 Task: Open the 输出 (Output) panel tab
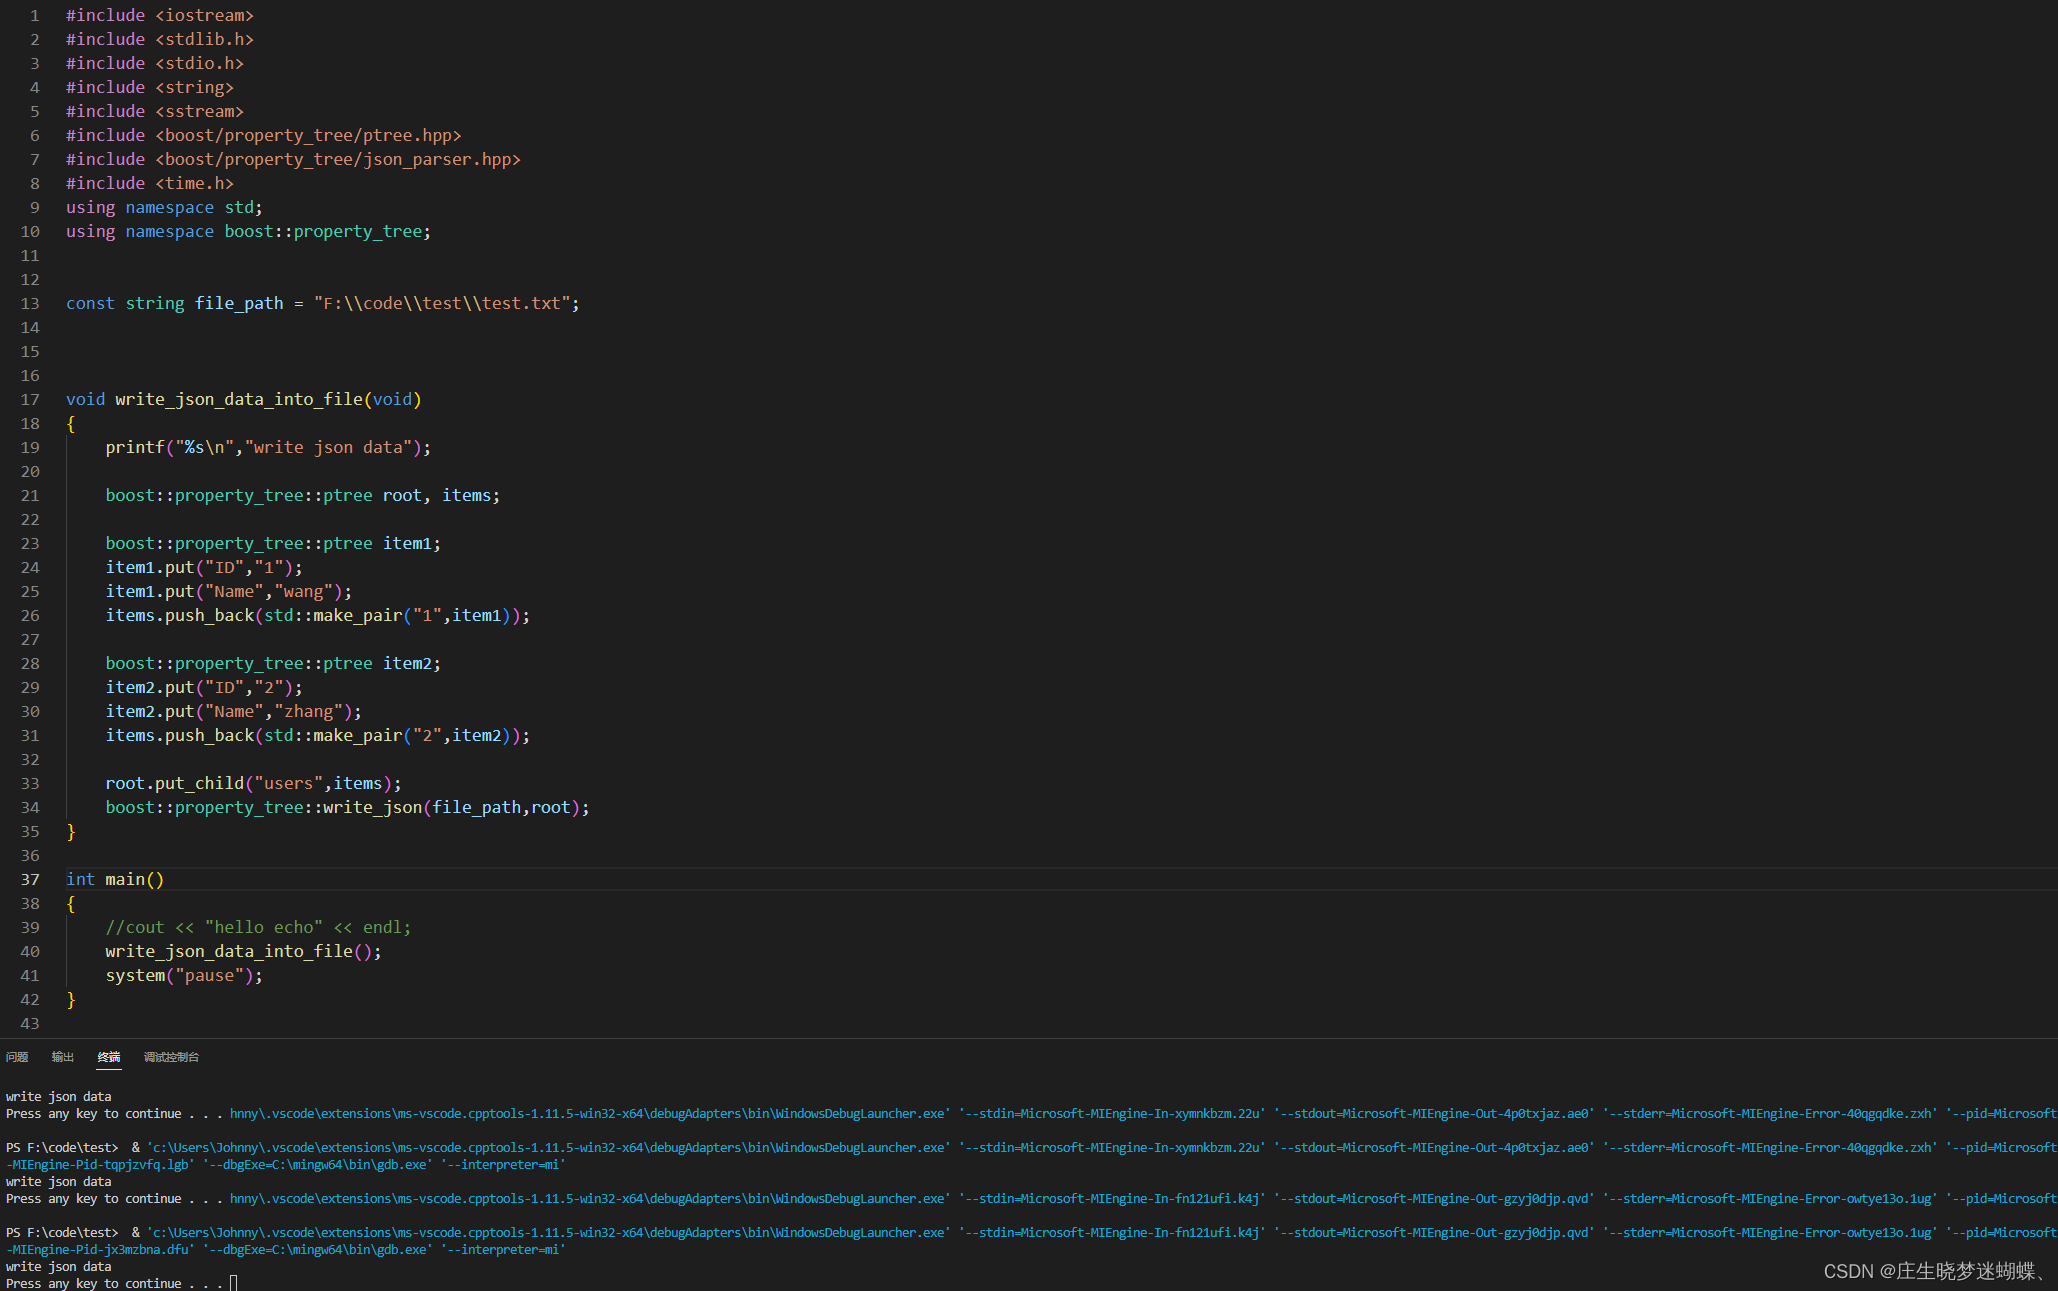(x=62, y=1057)
